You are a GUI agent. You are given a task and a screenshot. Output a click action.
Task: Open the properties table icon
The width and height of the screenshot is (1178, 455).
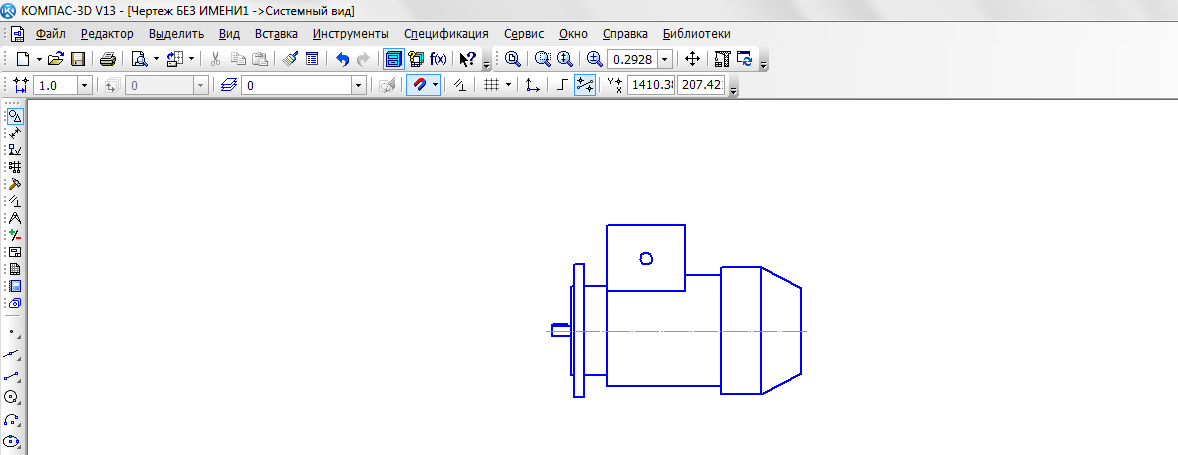point(312,59)
